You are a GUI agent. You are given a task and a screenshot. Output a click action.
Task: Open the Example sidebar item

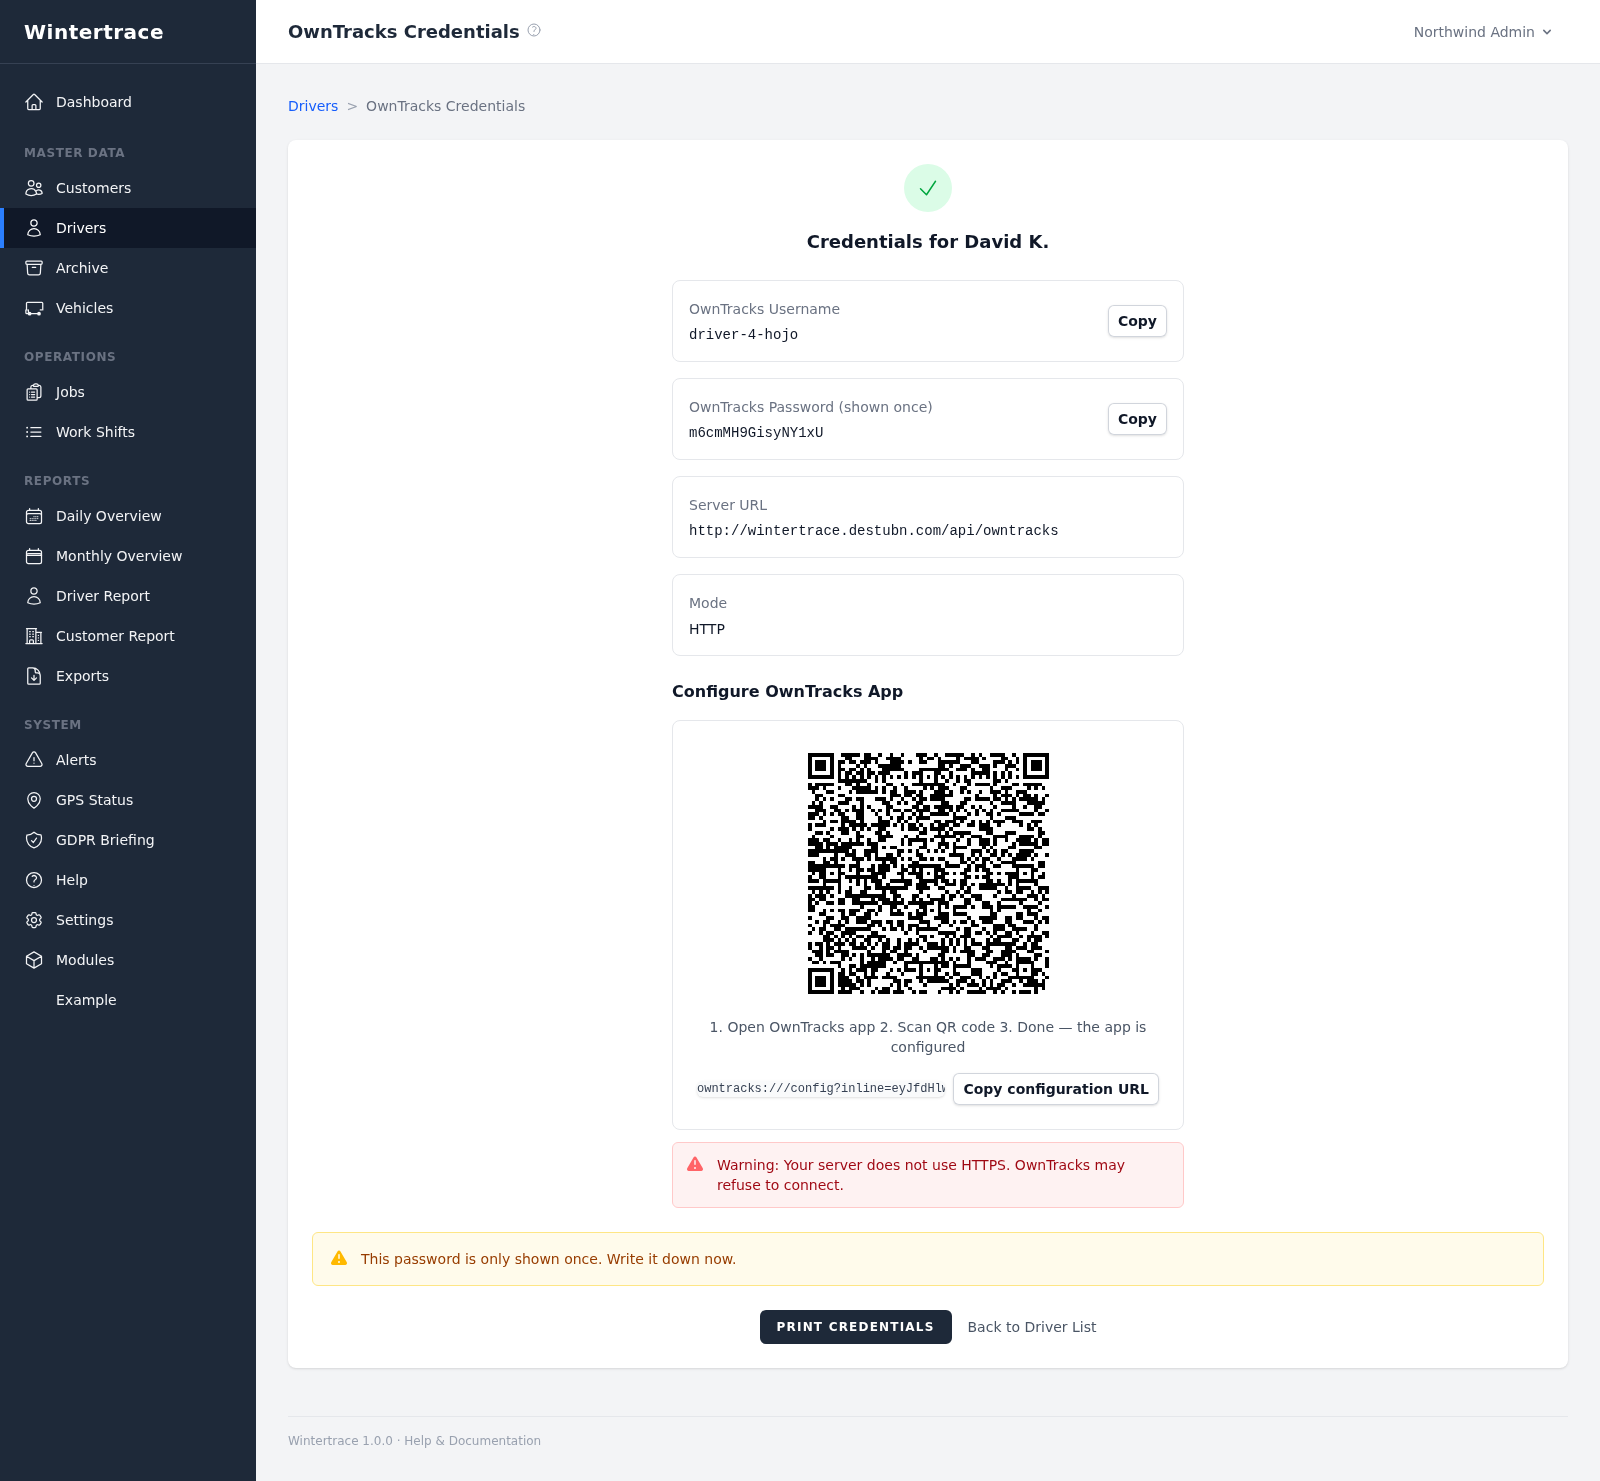point(128,1000)
